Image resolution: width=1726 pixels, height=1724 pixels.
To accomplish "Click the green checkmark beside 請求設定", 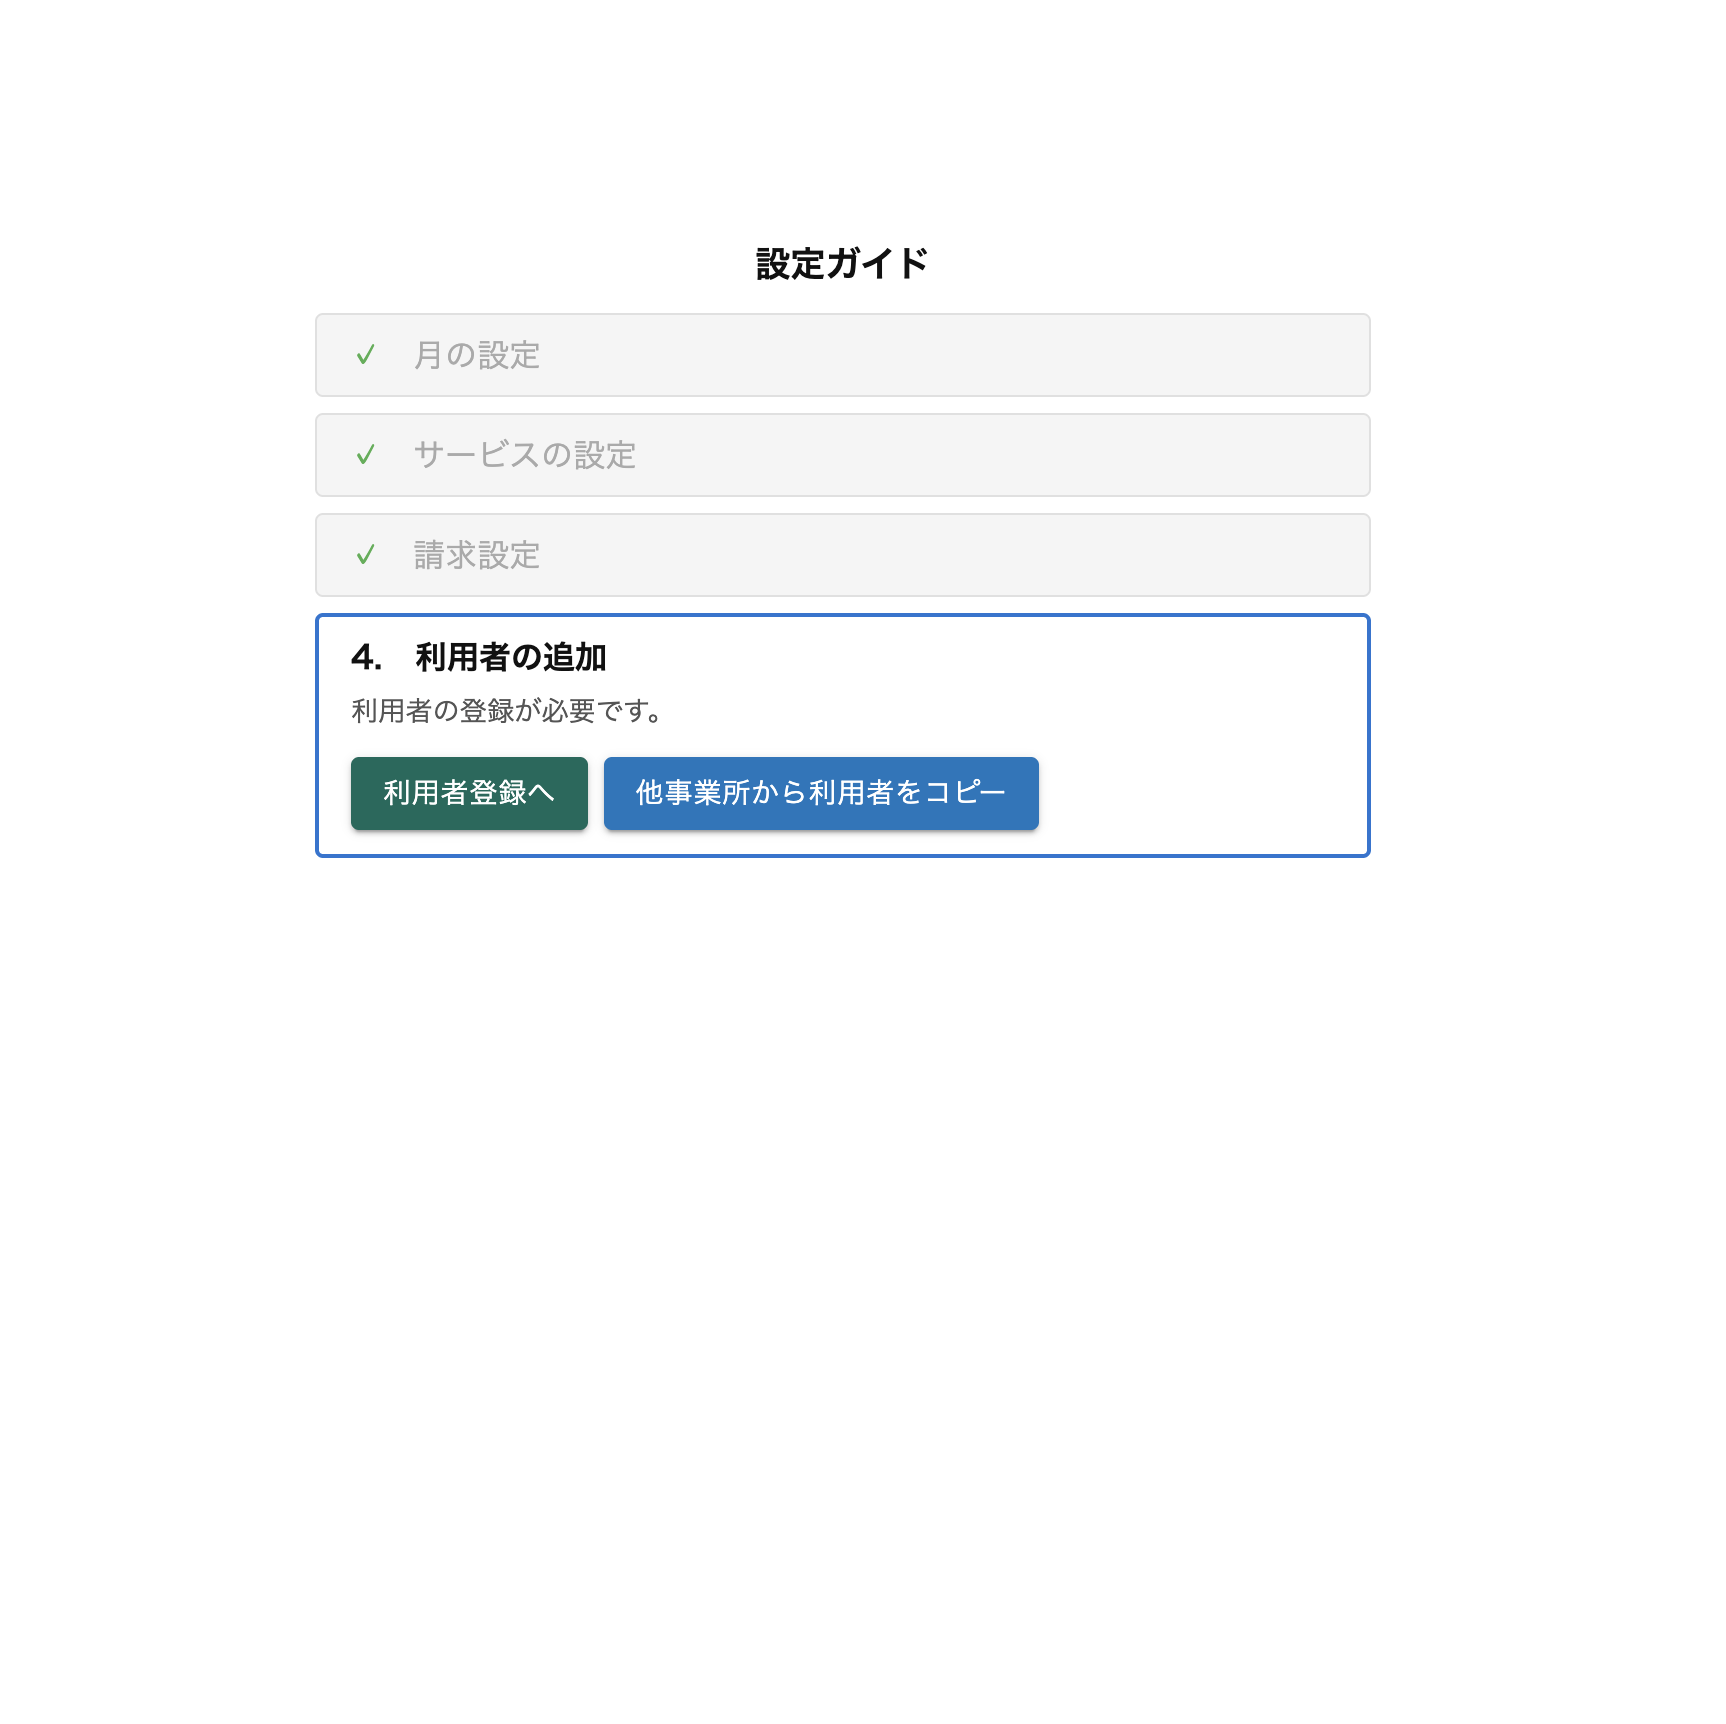I will pyautogui.click(x=366, y=555).
